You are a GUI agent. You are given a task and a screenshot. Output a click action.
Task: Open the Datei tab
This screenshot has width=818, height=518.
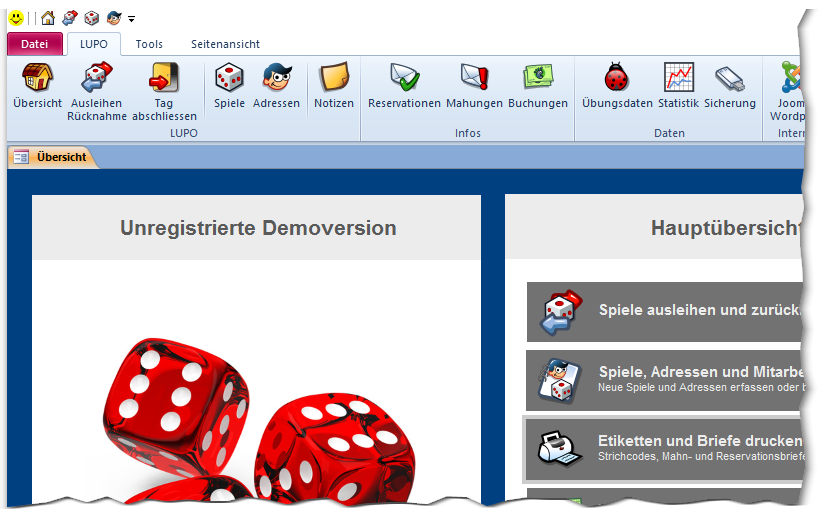point(34,44)
